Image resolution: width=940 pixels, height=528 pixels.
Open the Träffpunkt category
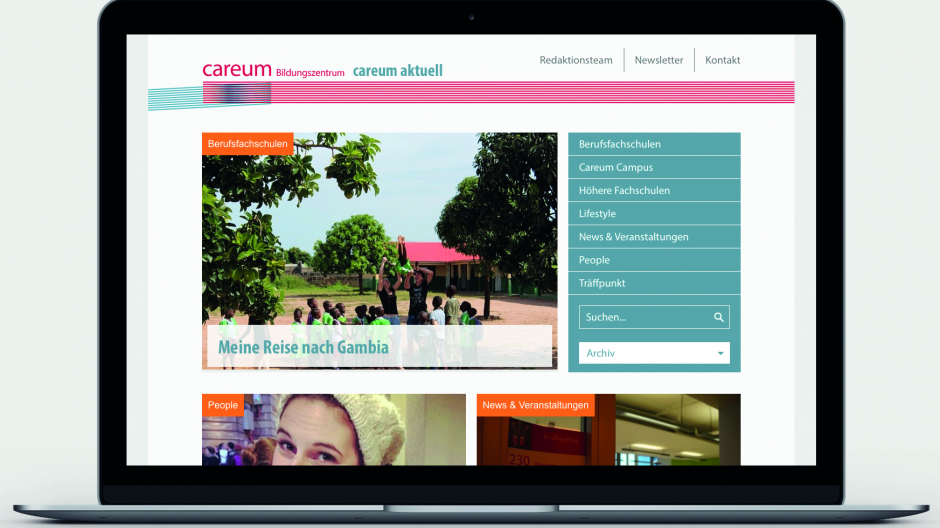[654, 283]
